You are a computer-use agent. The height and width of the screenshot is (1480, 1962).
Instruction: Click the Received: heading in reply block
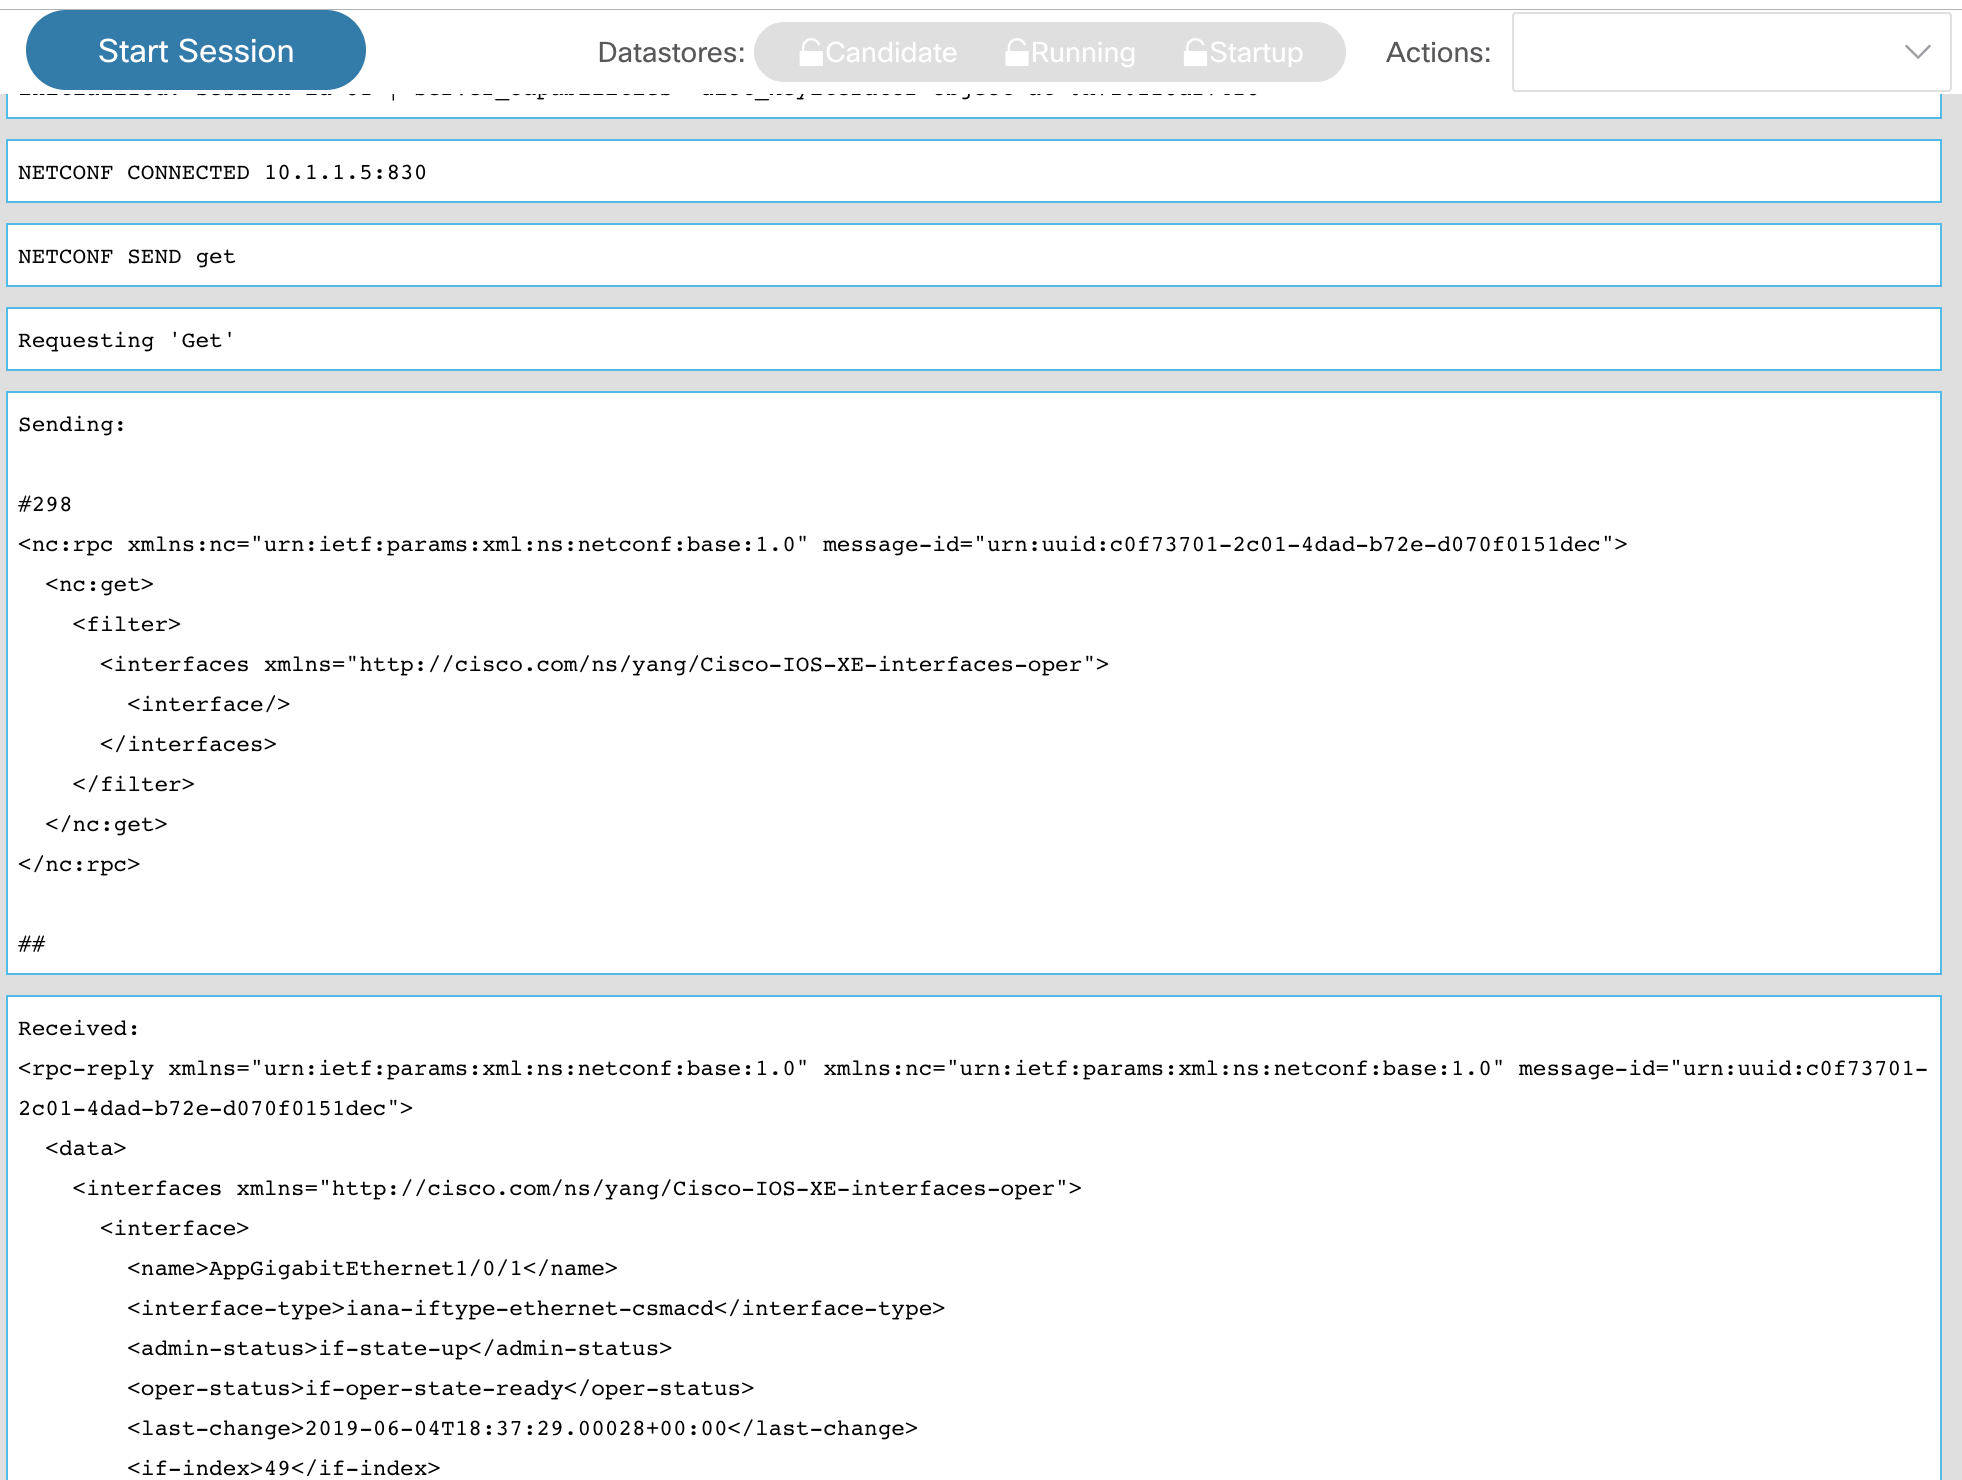(78, 1028)
